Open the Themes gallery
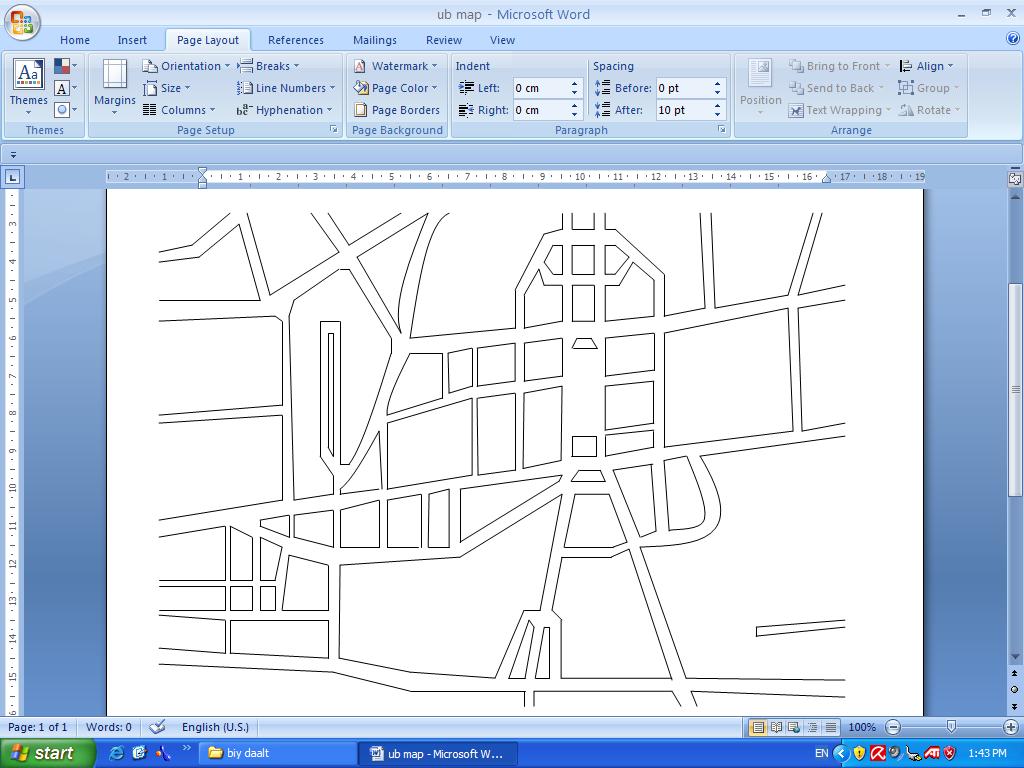Image resolution: width=1024 pixels, height=768 pixels. 29,84
